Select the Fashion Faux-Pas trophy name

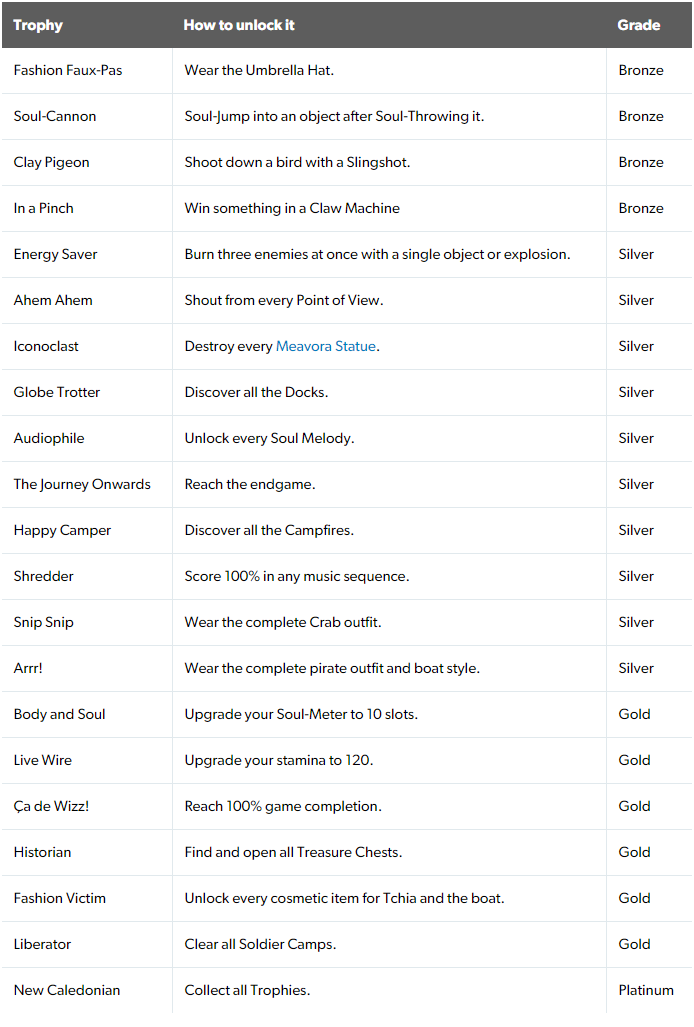point(67,70)
